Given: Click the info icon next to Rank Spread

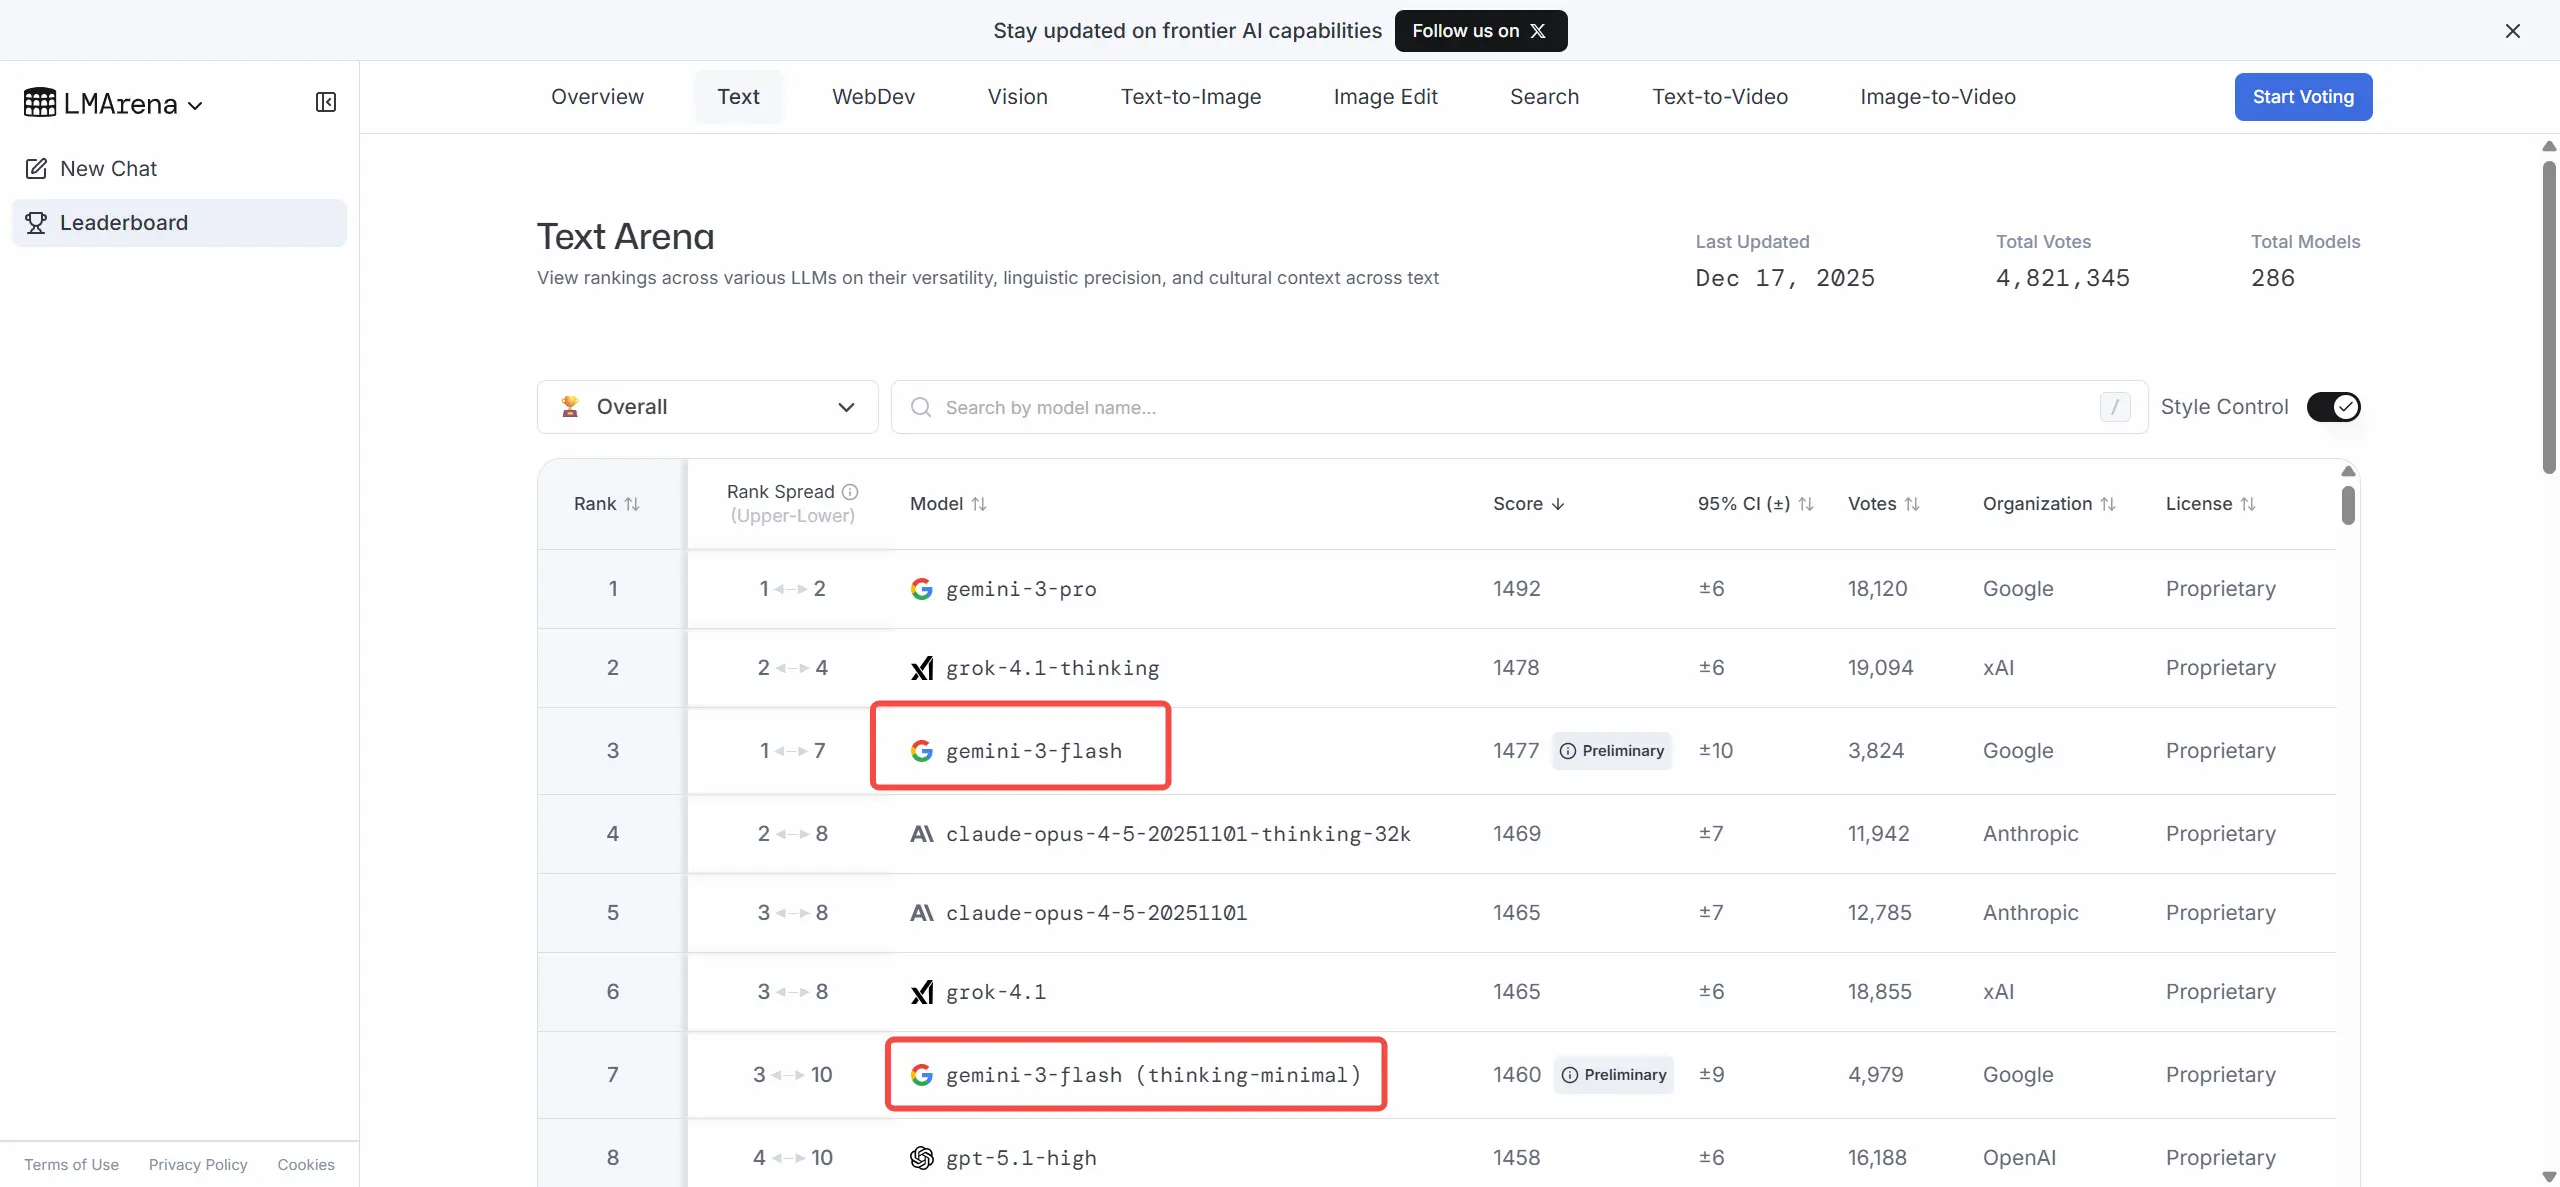Looking at the screenshot, I should pos(851,491).
